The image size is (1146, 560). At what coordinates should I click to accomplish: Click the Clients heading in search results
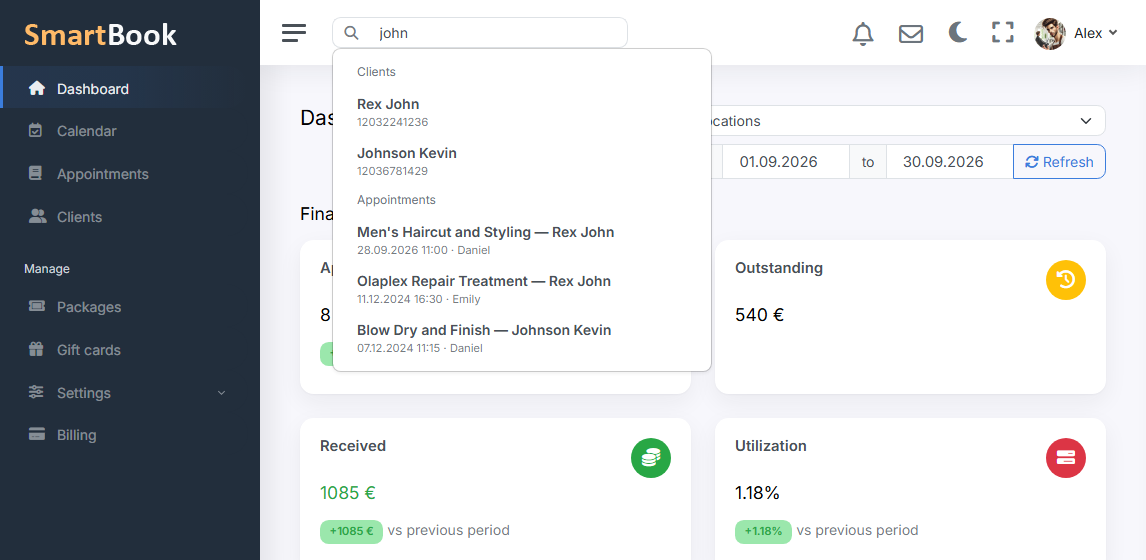click(x=376, y=72)
